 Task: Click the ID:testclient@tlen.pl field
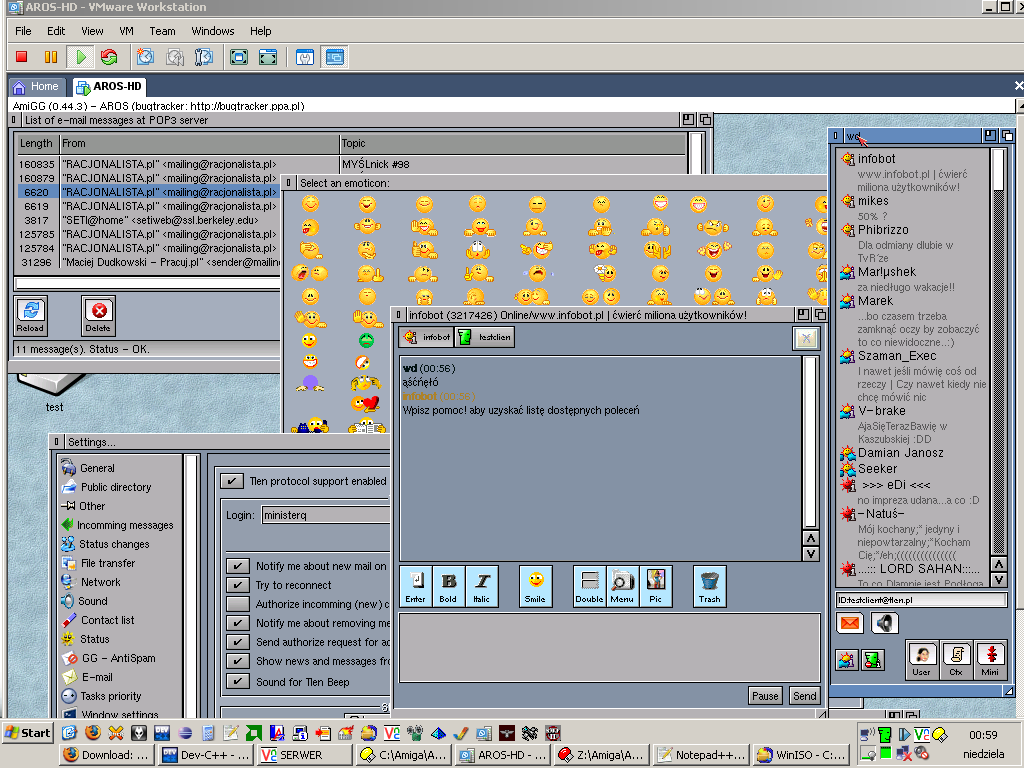pos(921,600)
